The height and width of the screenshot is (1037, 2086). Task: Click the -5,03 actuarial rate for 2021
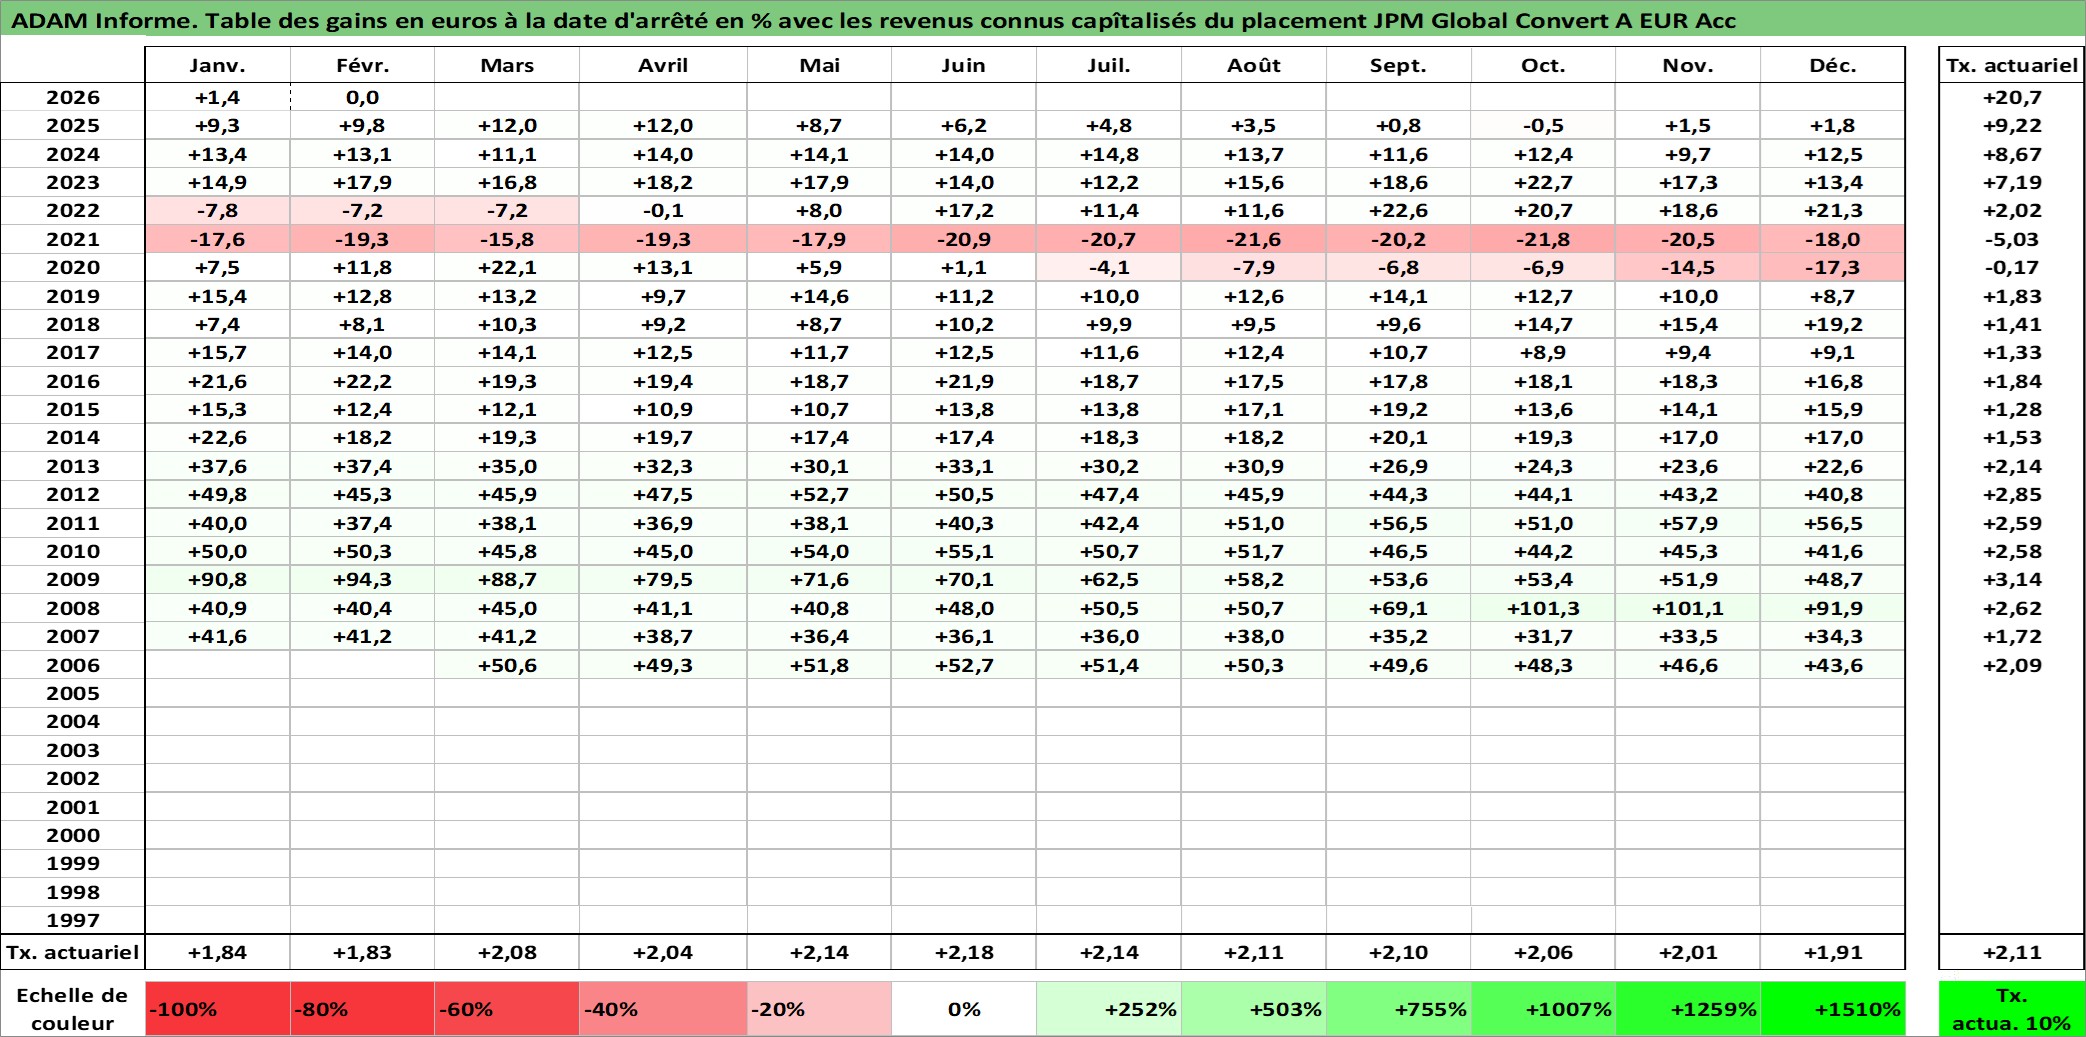coord(2011,239)
